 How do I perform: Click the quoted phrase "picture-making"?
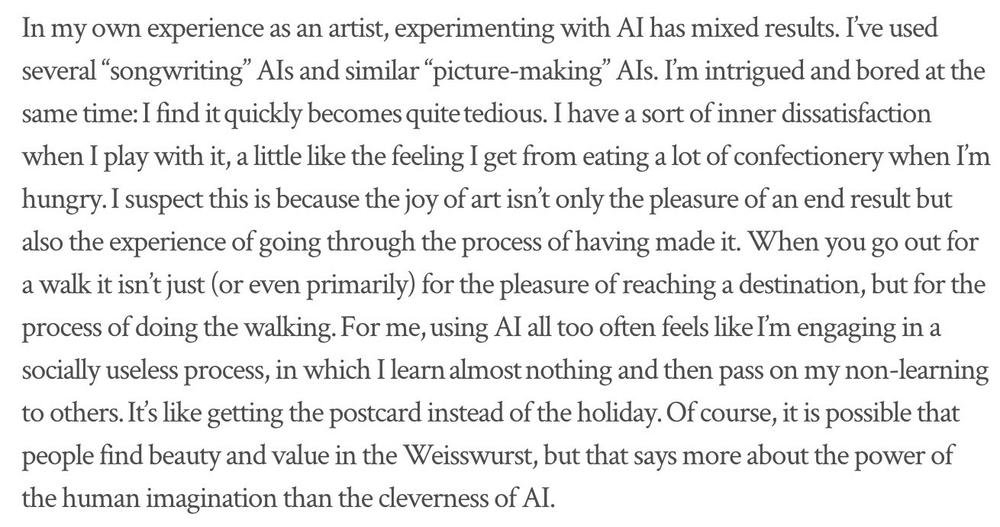click(x=517, y=72)
